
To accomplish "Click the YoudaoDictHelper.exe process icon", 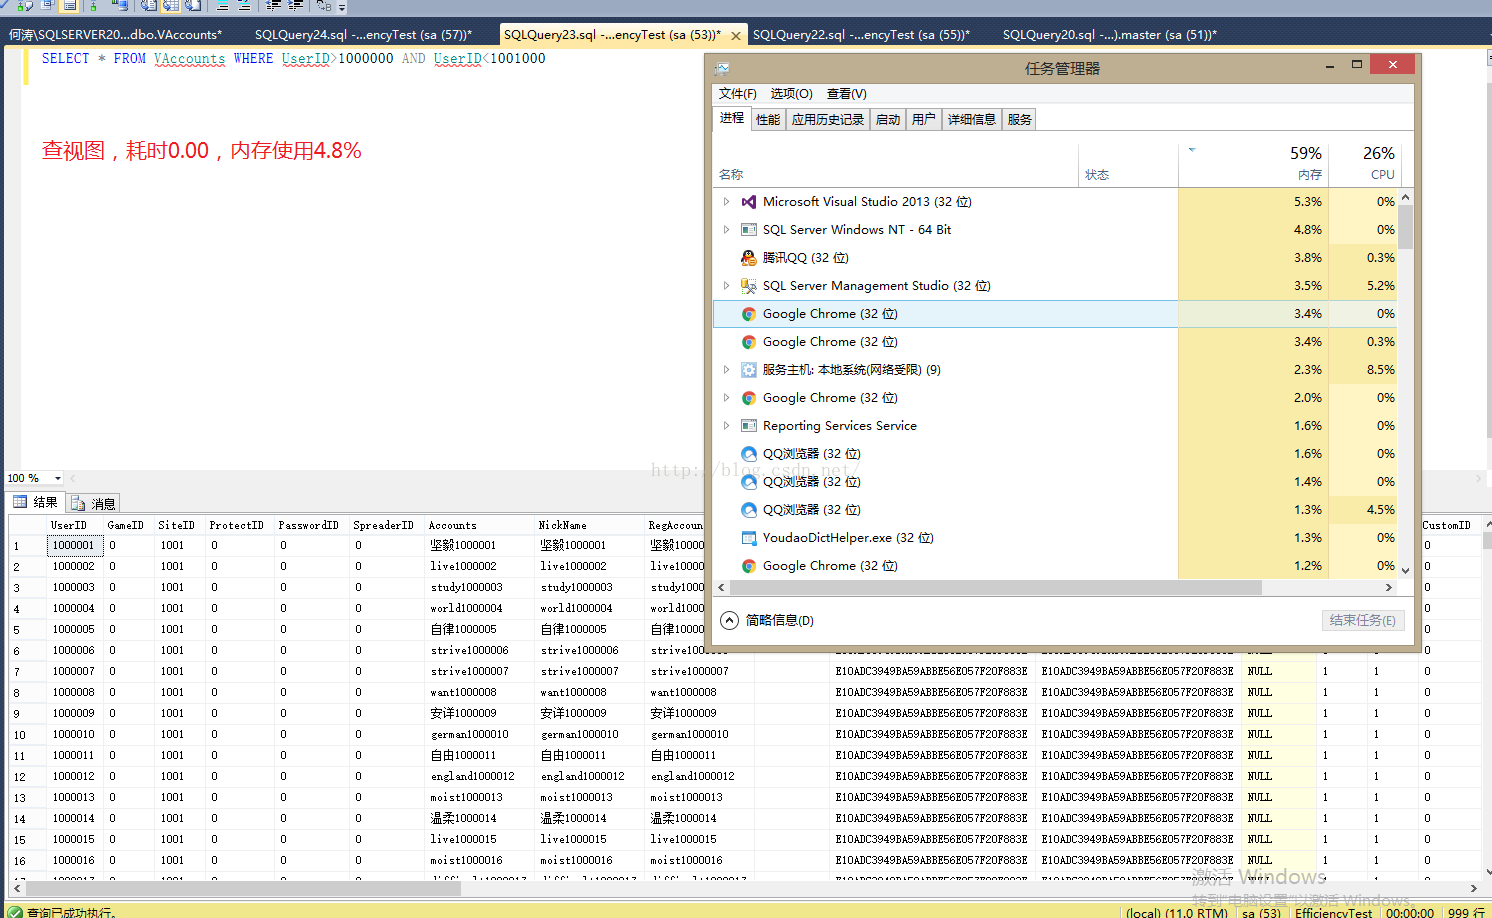I will [x=748, y=538].
